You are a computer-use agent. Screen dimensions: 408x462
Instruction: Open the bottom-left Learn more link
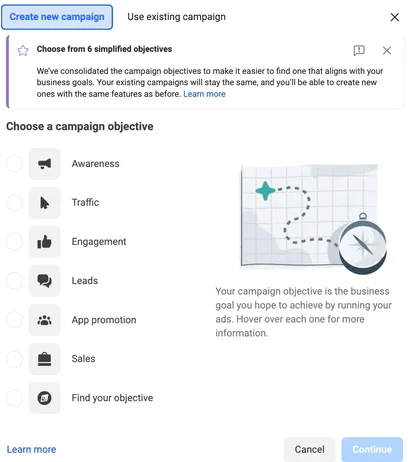(31, 449)
